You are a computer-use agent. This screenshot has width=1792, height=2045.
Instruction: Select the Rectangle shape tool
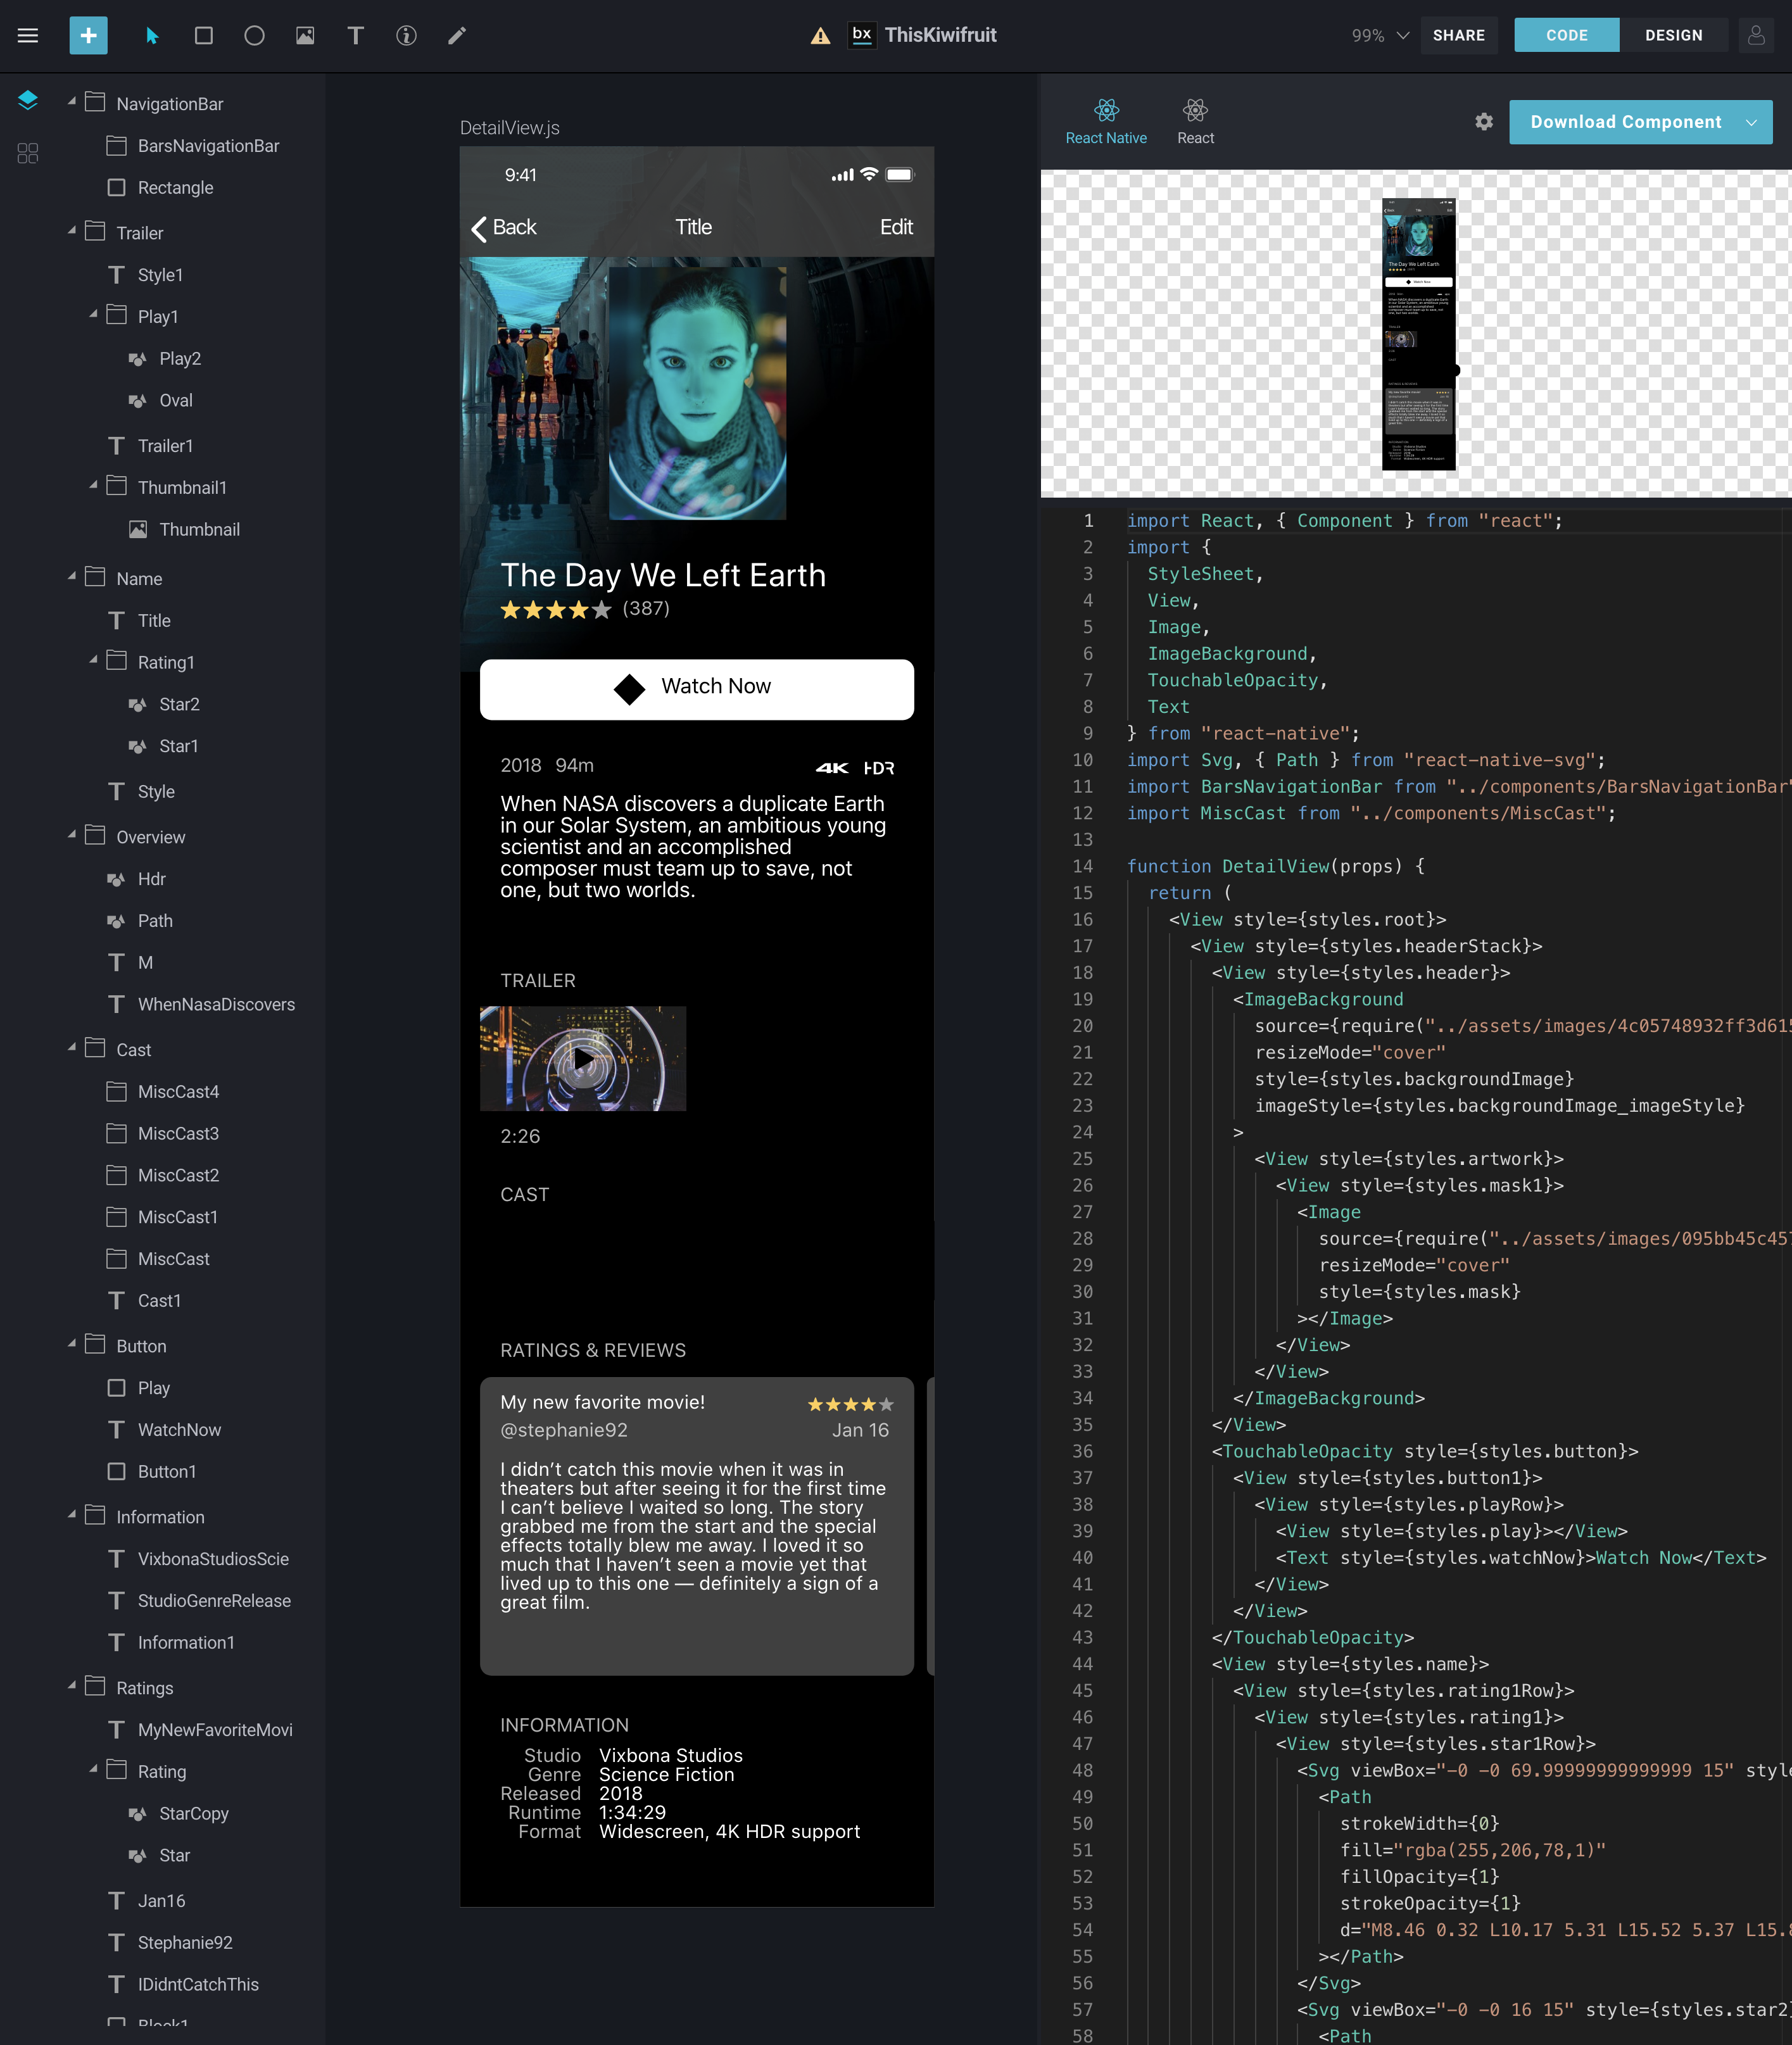203,36
